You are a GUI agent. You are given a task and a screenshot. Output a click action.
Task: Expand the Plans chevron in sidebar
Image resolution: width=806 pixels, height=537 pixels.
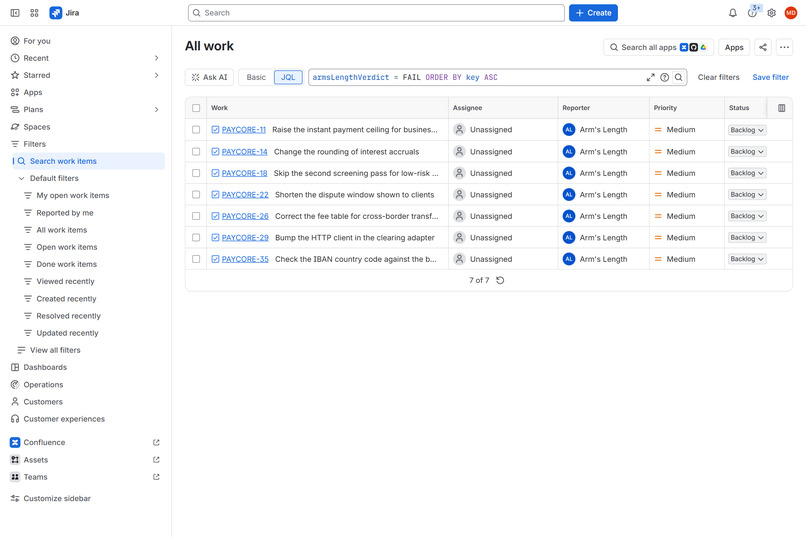(x=156, y=109)
